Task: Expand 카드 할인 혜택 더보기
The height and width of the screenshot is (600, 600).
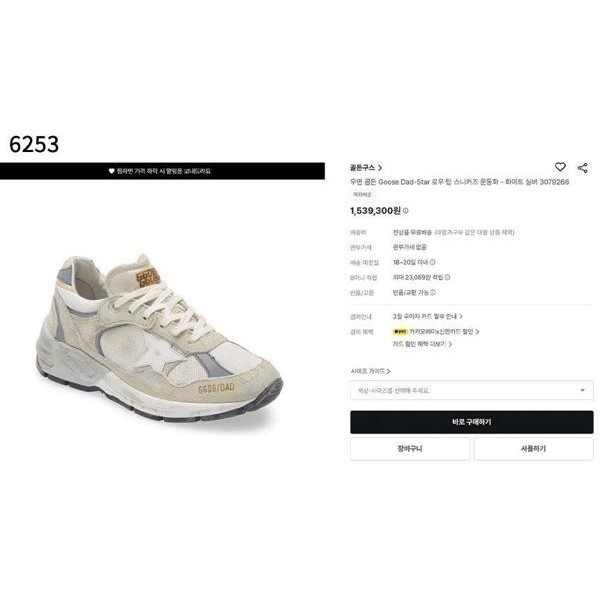Action: [x=422, y=344]
